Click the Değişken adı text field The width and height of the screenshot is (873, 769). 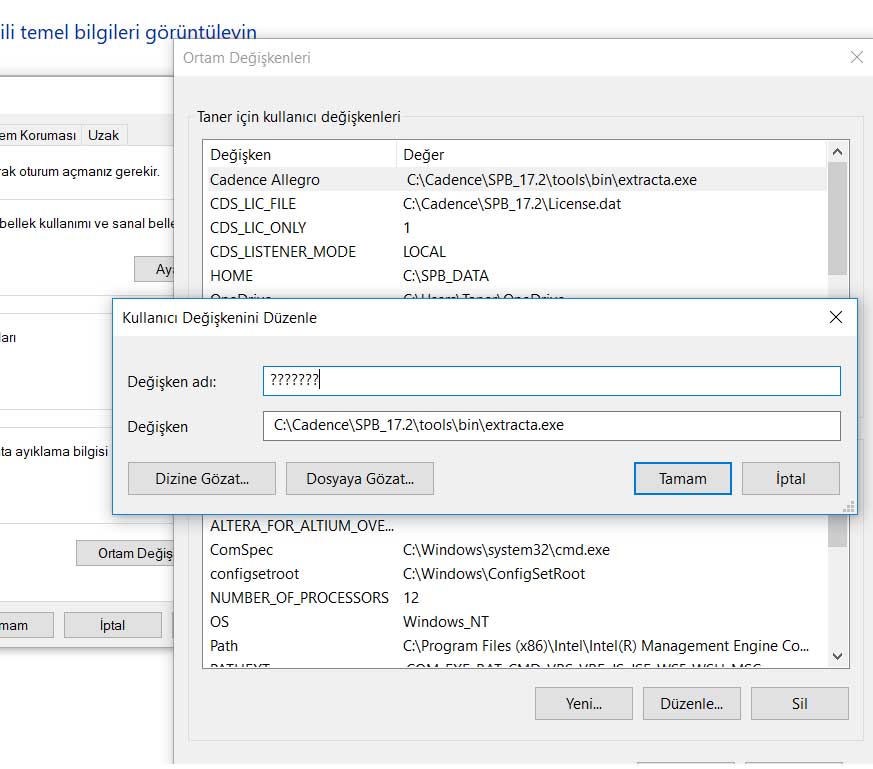tap(551, 381)
